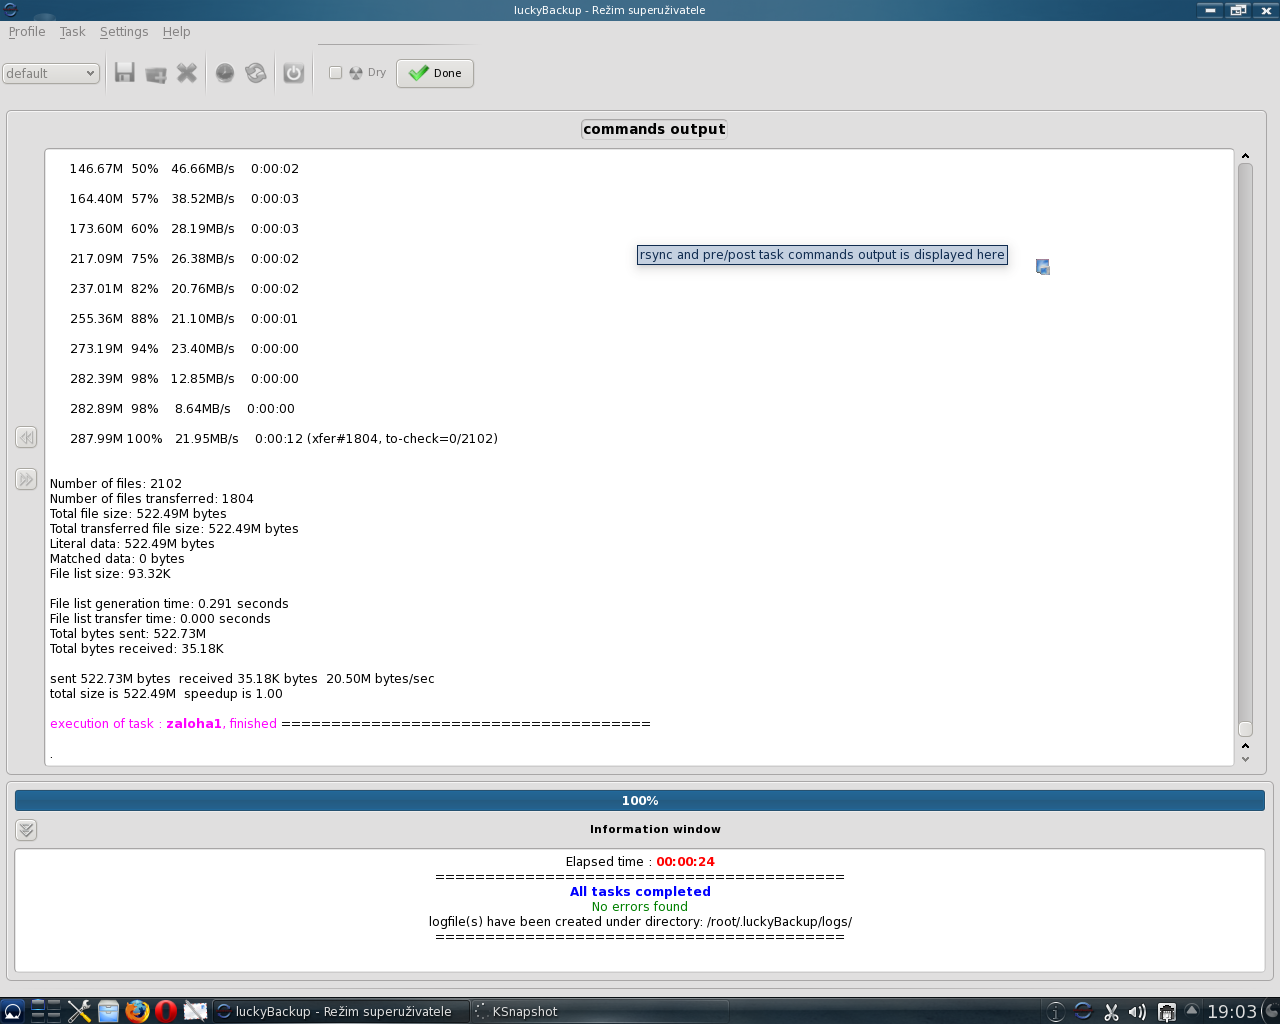Click the 19:03 clock in the panel
1280x1024 pixels.
click(1232, 1012)
